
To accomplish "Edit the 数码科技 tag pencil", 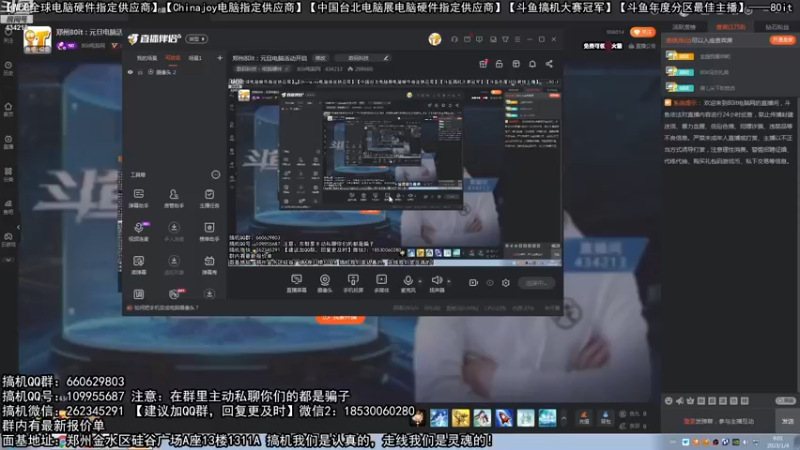I will [386, 58].
